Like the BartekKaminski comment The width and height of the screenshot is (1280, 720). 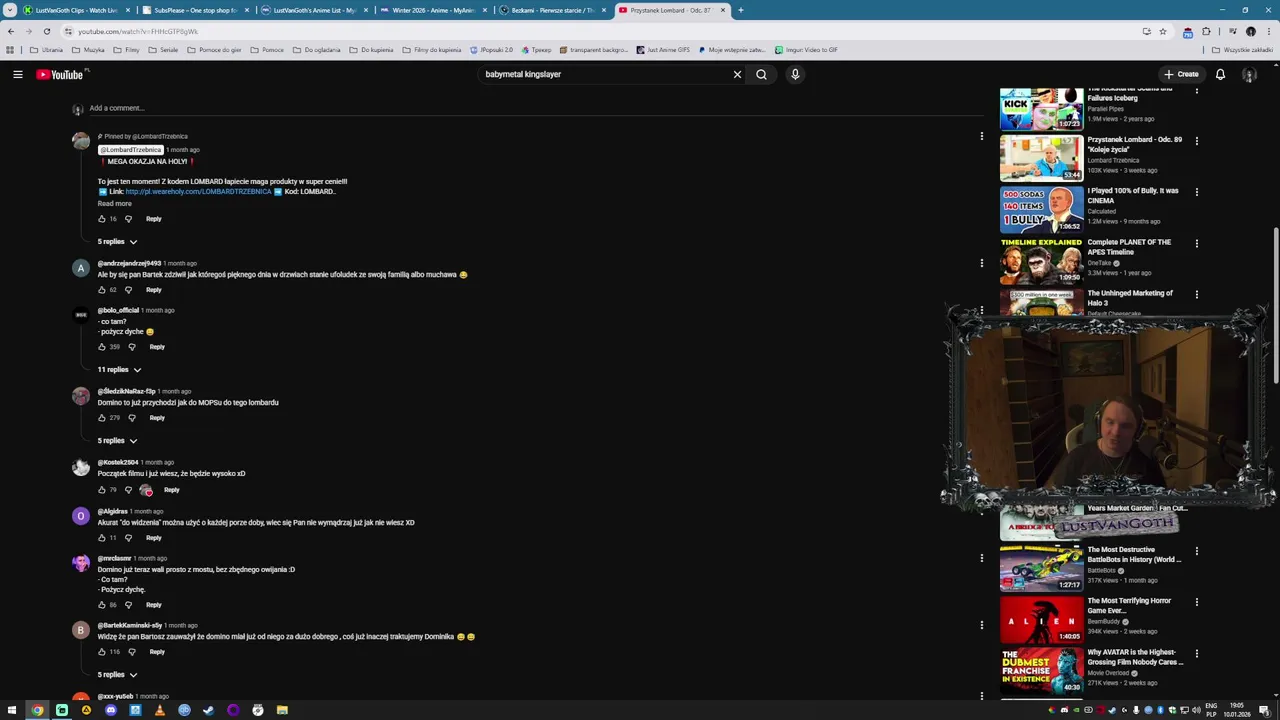[x=102, y=652]
